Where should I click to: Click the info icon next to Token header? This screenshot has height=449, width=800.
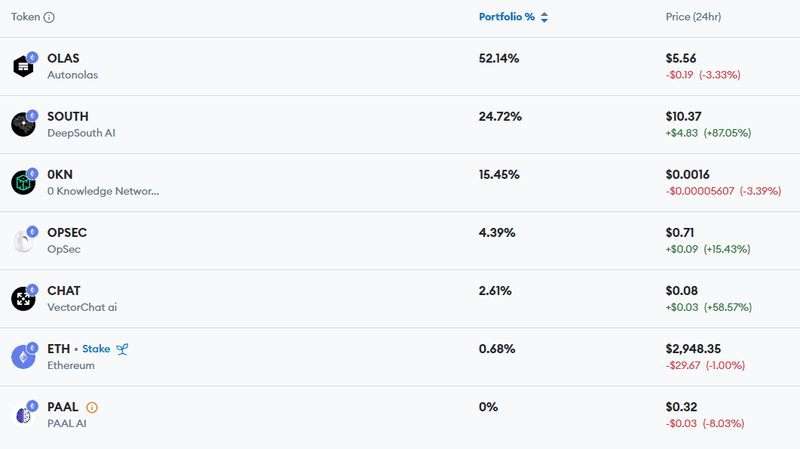(50, 17)
